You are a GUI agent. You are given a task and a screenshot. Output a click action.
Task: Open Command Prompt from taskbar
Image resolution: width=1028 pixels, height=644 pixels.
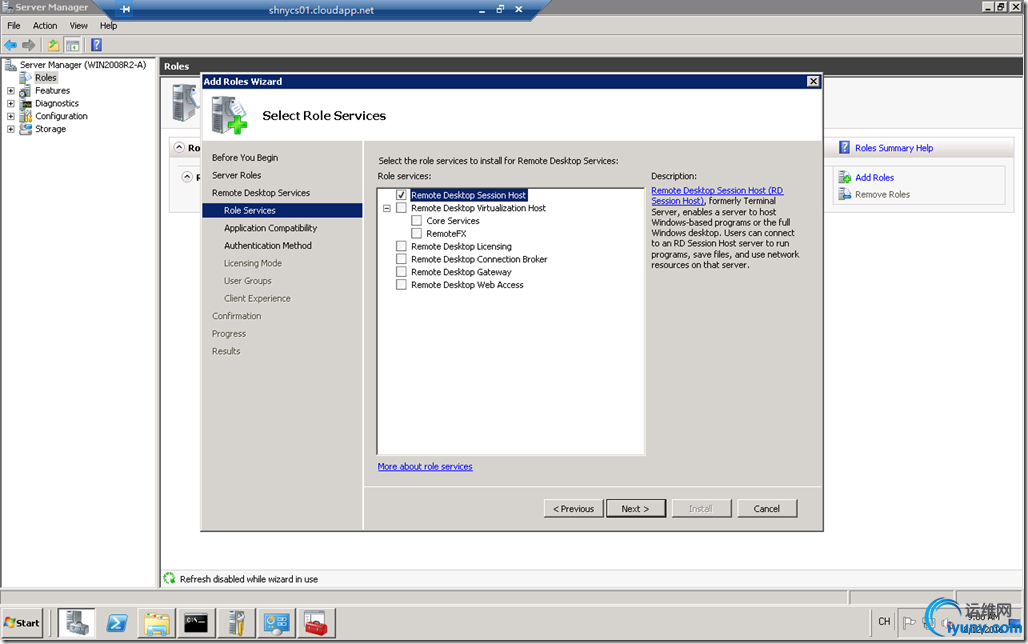click(x=196, y=622)
